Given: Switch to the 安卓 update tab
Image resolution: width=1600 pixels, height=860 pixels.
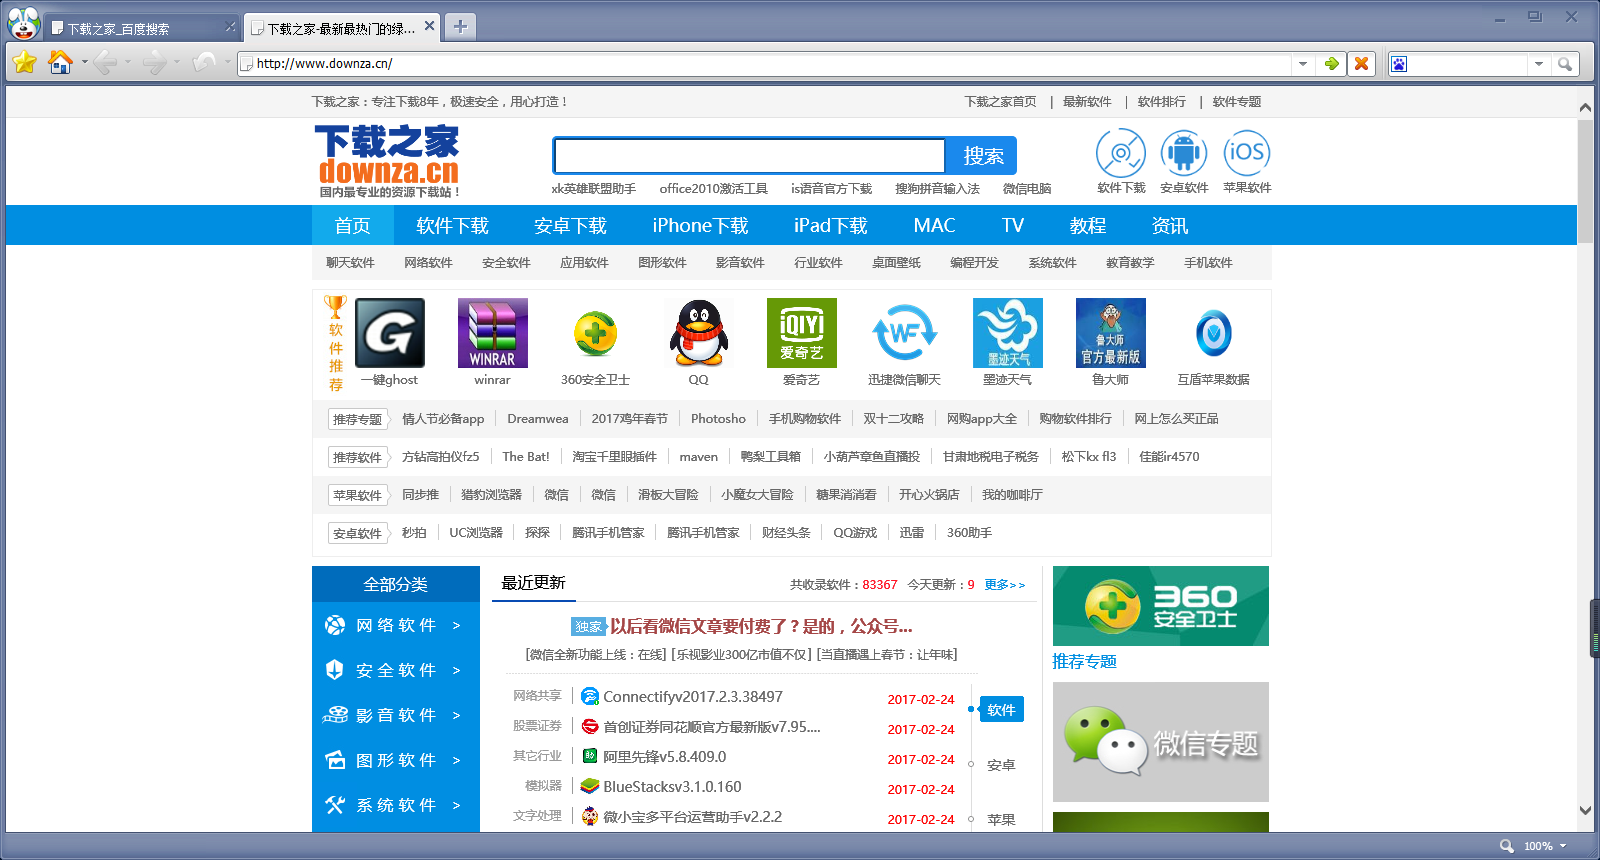Looking at the screenshot, I should pos(1001,765).
